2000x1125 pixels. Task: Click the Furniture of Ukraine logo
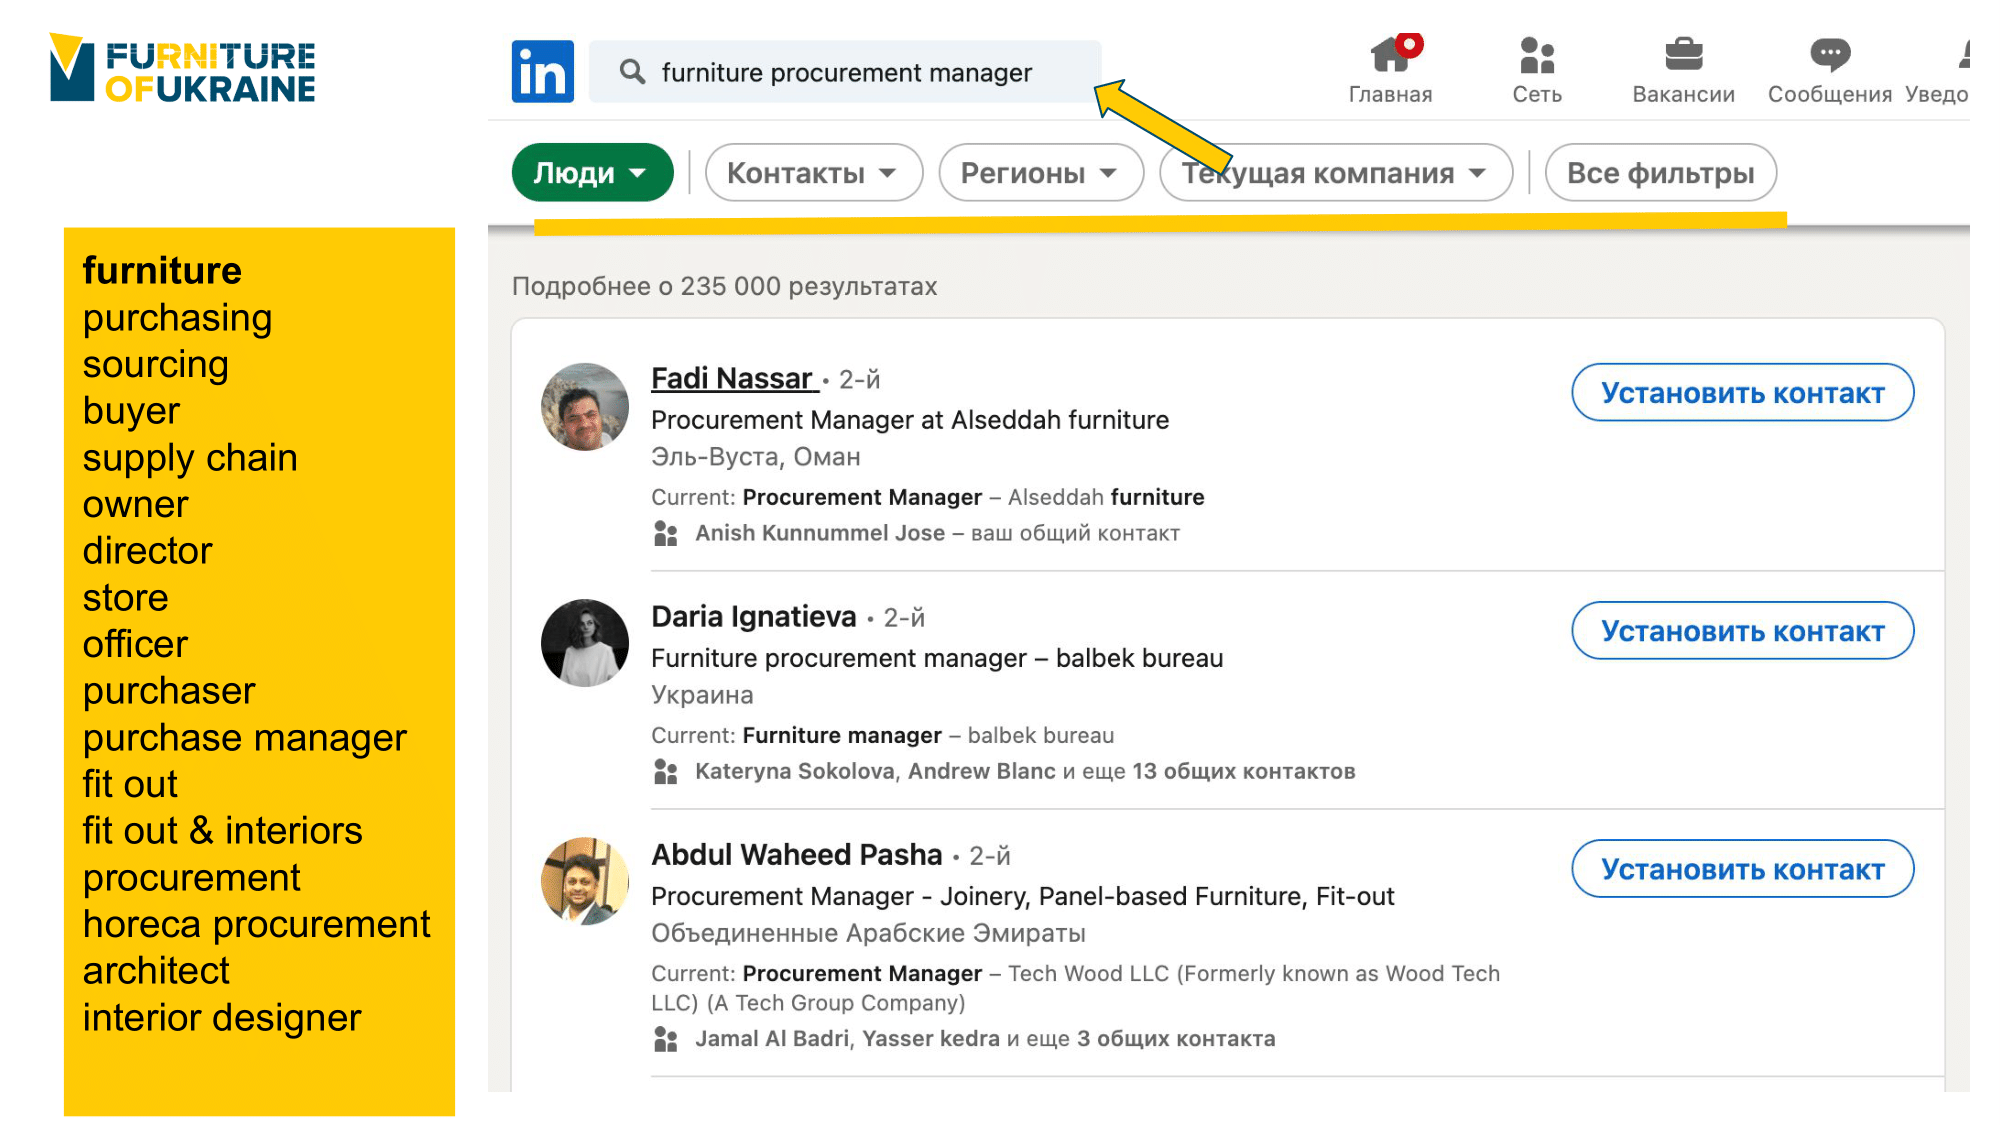183,68
